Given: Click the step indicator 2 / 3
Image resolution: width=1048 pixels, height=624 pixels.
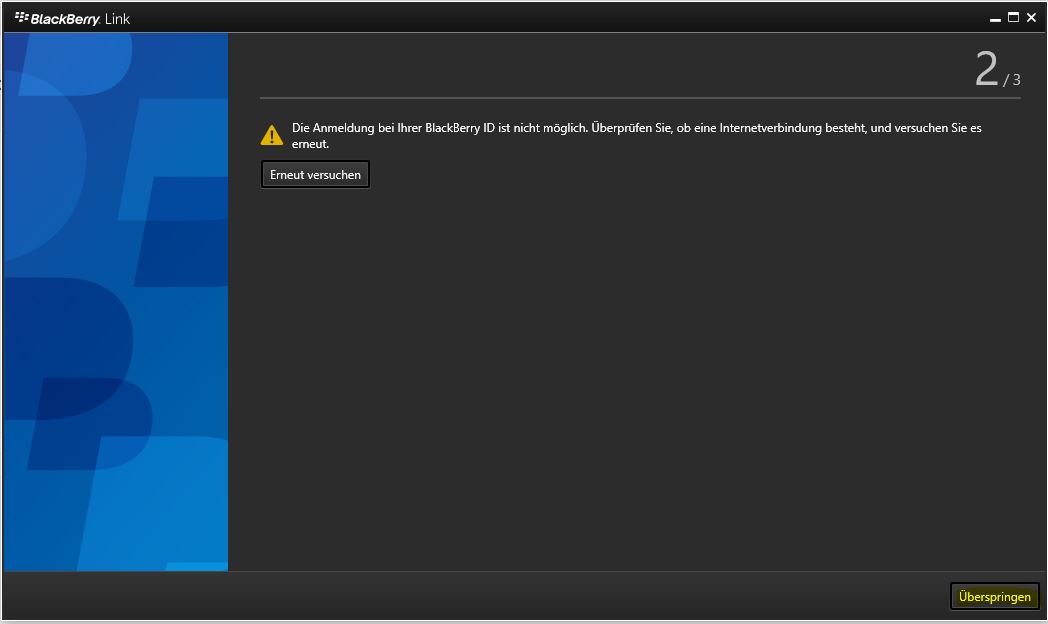Looking at the screenshot, I should click(997, 69).
